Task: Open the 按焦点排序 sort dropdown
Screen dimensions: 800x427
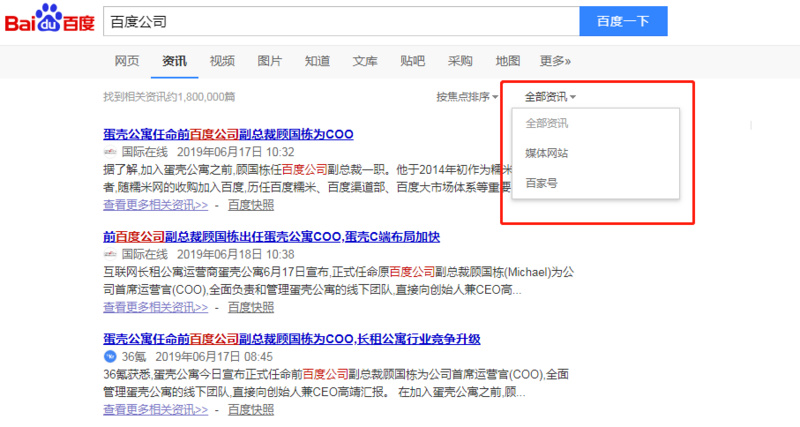Action: tap(467, 97)
